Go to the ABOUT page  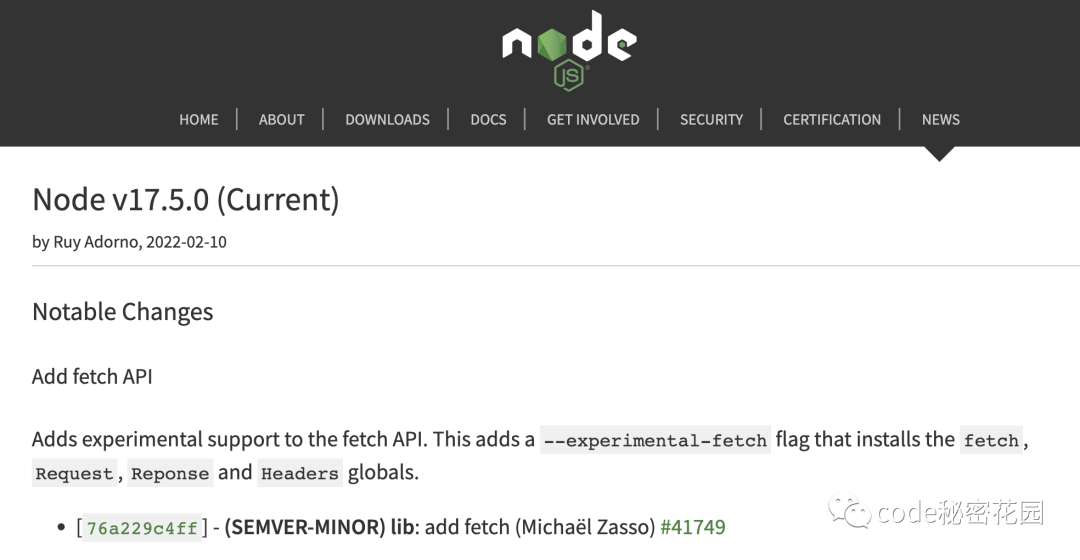(x=281, y=119)
